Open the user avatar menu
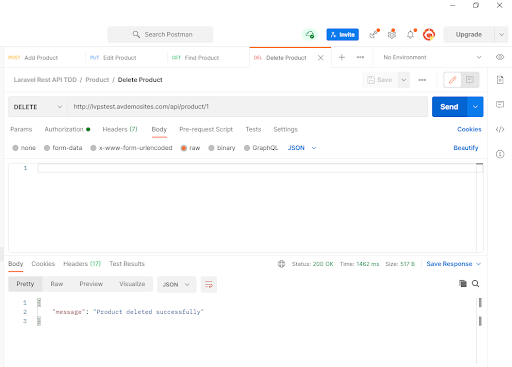Image resolution: width=512 pixels, height=367 pixels. coord(429,34)
